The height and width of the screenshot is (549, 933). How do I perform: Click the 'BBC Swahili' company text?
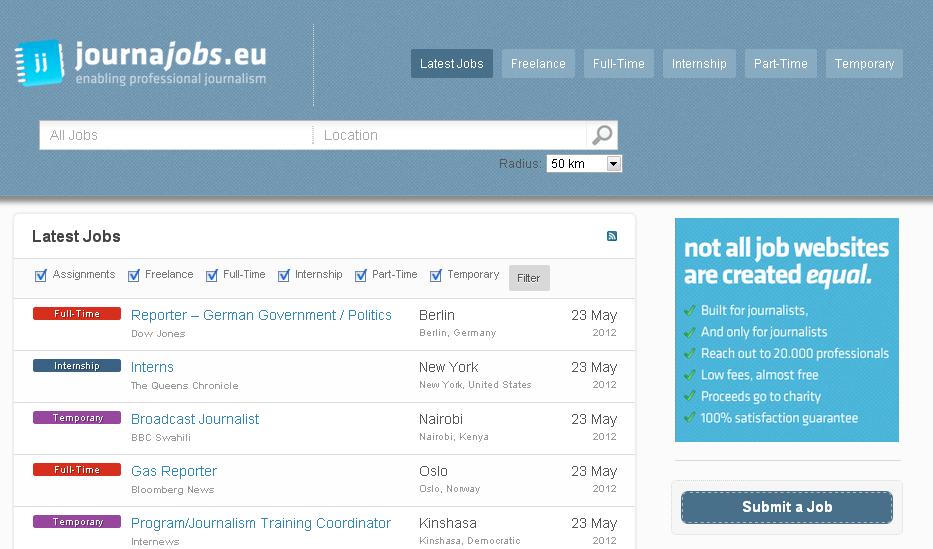point(161,438)
